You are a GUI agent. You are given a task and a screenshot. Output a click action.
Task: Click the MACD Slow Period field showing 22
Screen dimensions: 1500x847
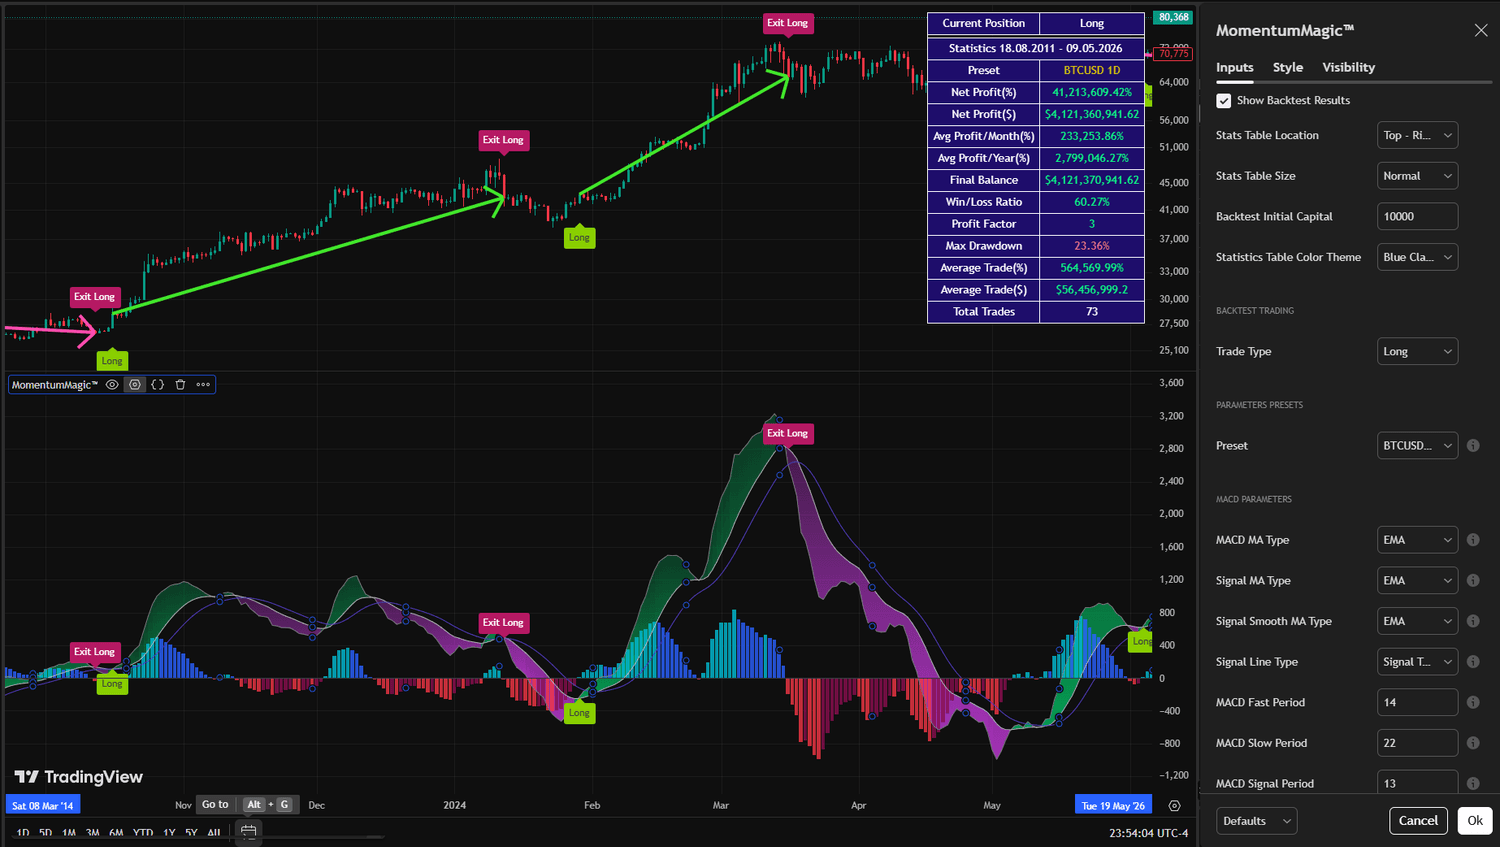(1417, 743)
